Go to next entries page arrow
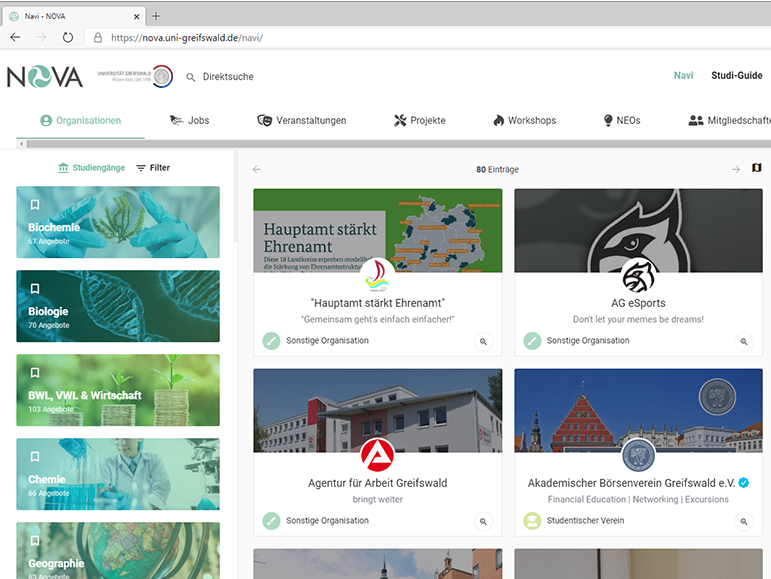771x579 pixels. [x=736, y=169]
